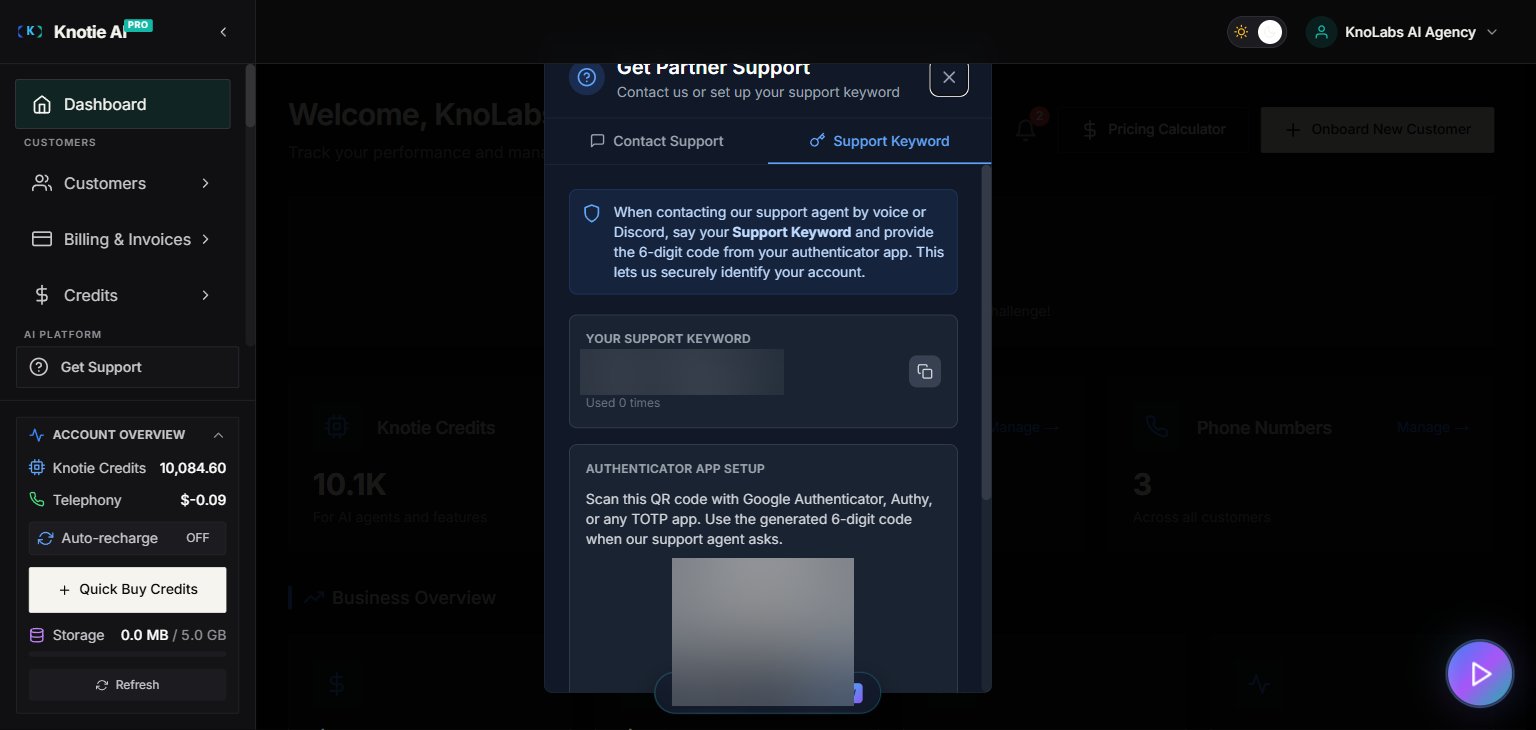Click the Telephony $-0.09 balance
Viewport: 1536px width, 730px height.
point(203,500)
